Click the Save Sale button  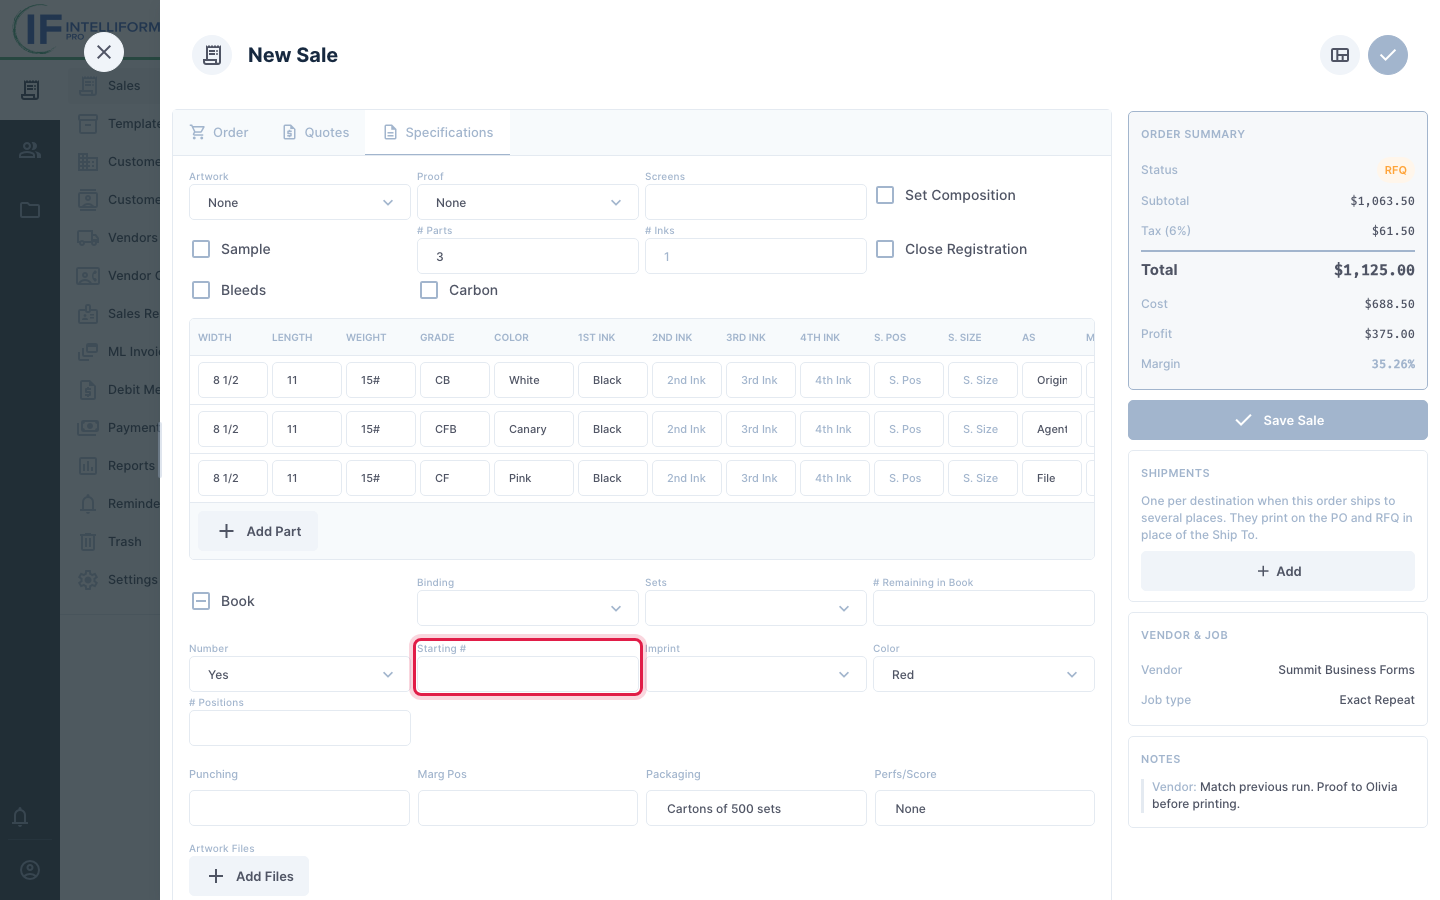(x=1278, y=420)
